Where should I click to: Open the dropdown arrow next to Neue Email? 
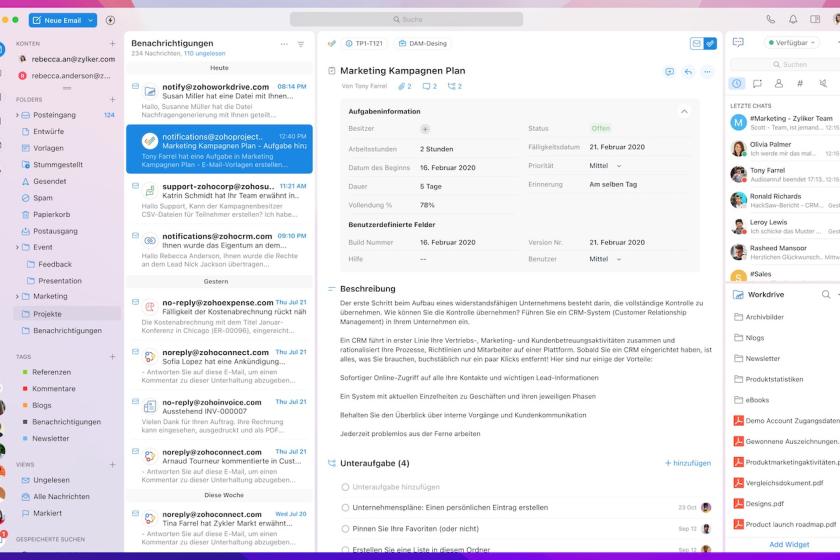91,20
